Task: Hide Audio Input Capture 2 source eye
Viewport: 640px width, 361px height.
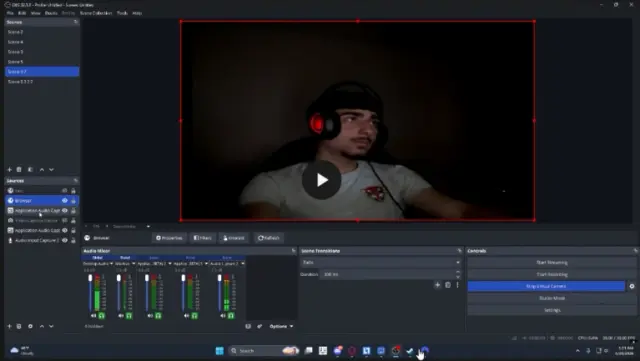Action: click(64, 241)
